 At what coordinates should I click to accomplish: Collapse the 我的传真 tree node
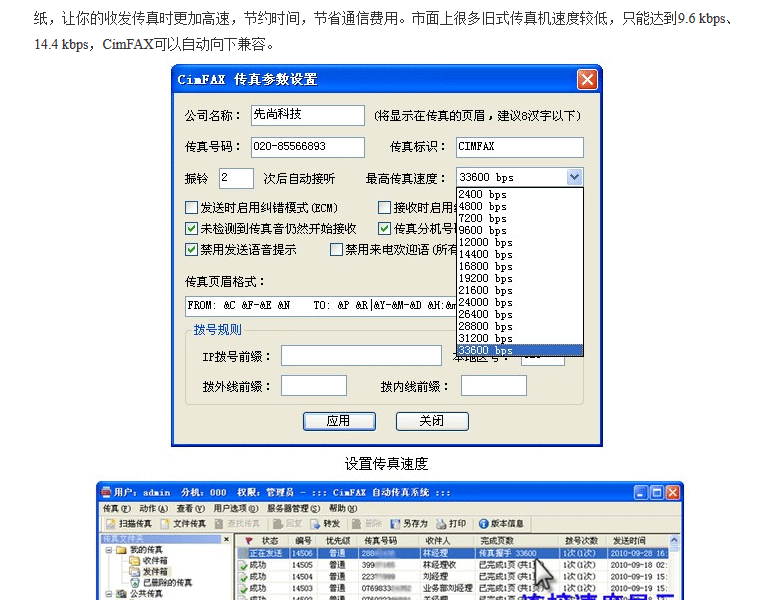point(109,550)
